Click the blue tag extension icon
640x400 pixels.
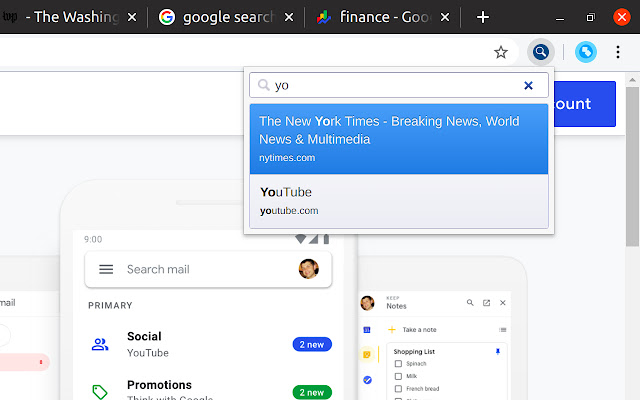(586, 52)
